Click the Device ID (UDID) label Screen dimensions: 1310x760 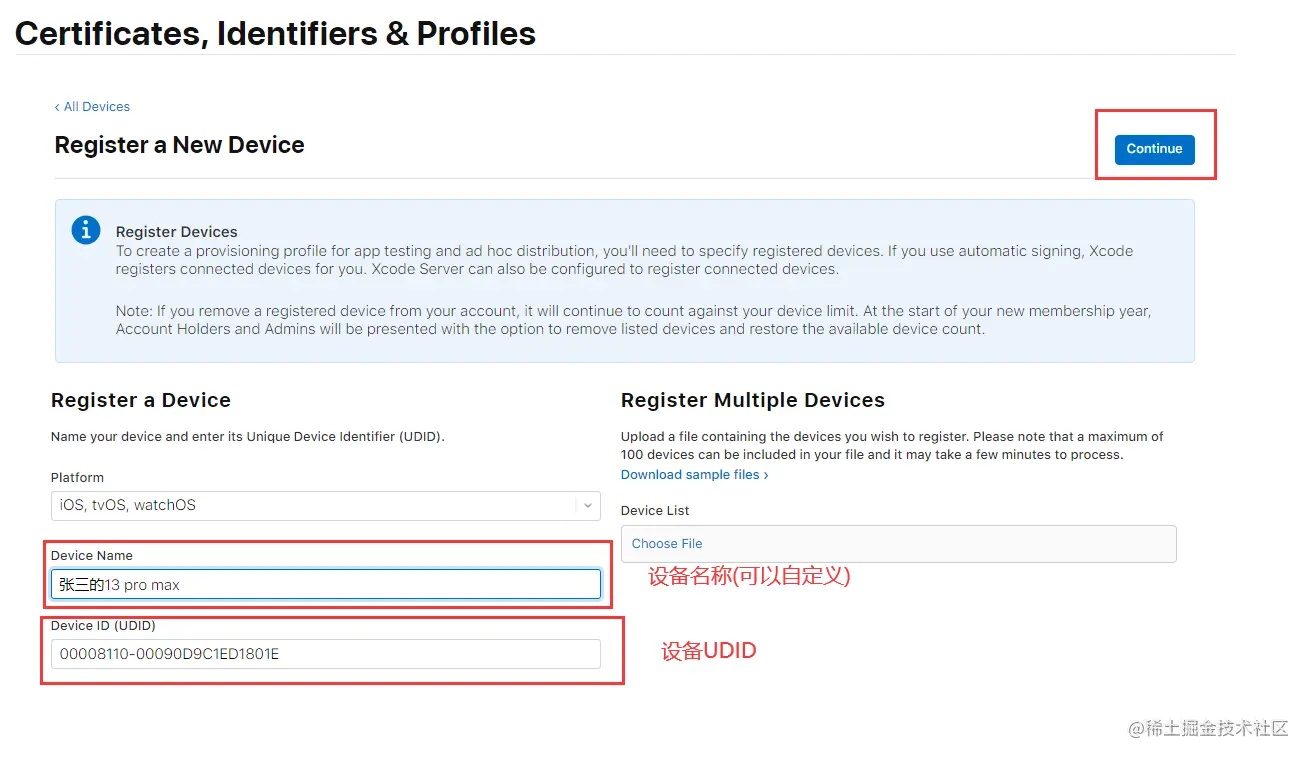pyautogui.click(x=103, y=625)
